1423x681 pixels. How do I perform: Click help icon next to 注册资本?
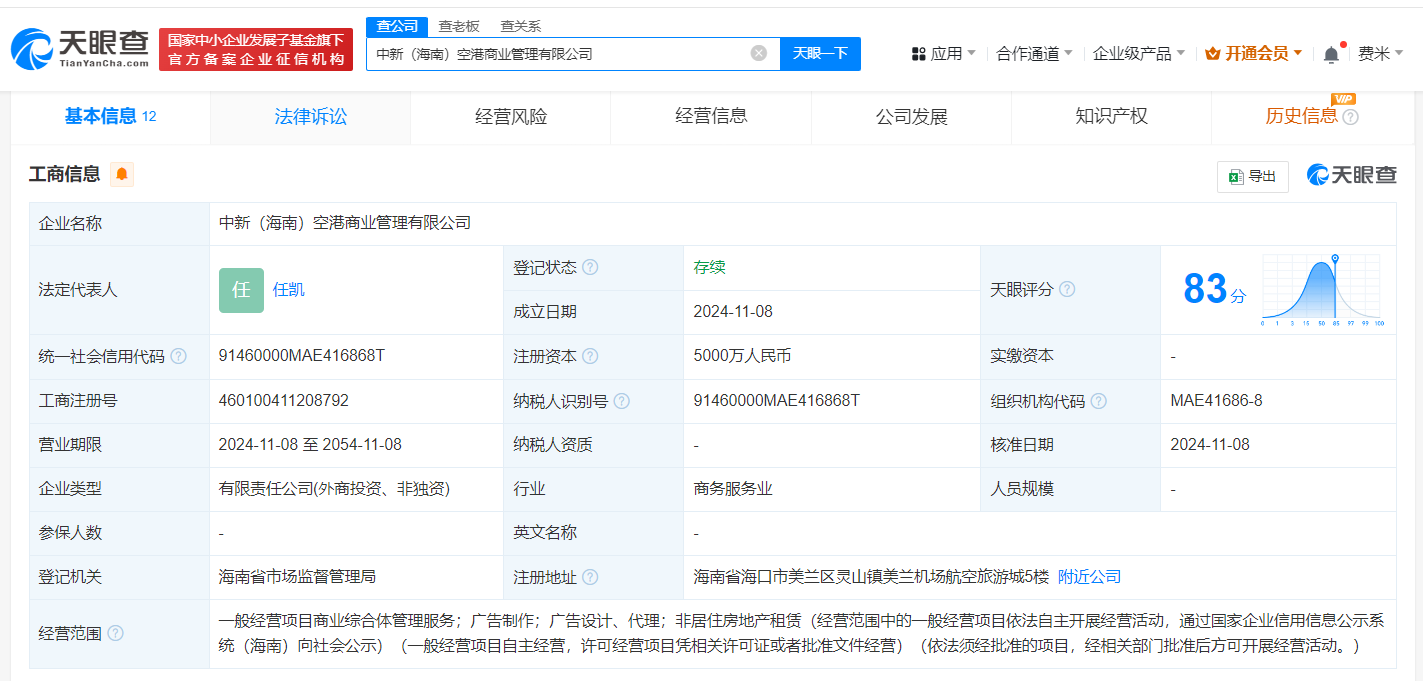(590, 357)
